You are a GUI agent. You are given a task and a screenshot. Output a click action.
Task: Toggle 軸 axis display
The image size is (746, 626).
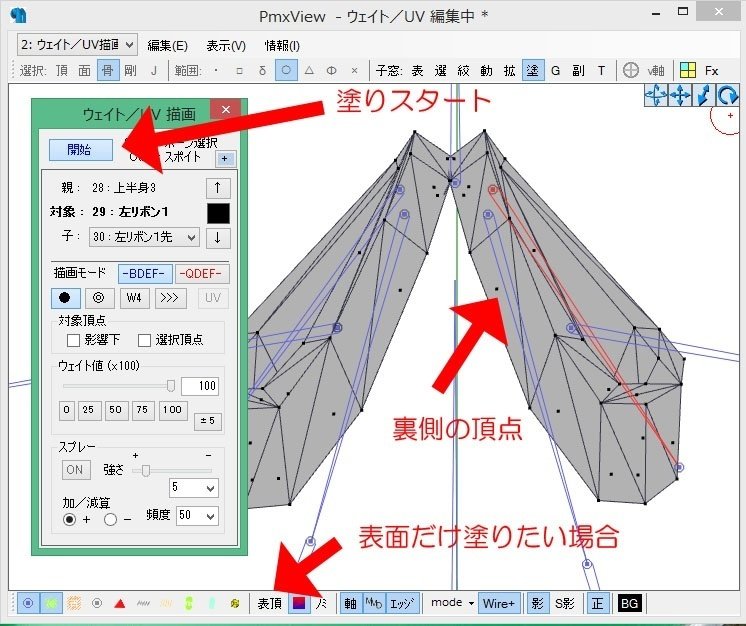pyautogui.click(x=351, y=603)
